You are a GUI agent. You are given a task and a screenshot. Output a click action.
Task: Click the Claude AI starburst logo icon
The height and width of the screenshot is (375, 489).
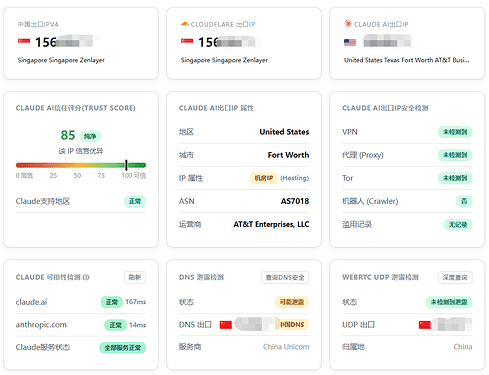pyautogui.click(x=348, y=24)
